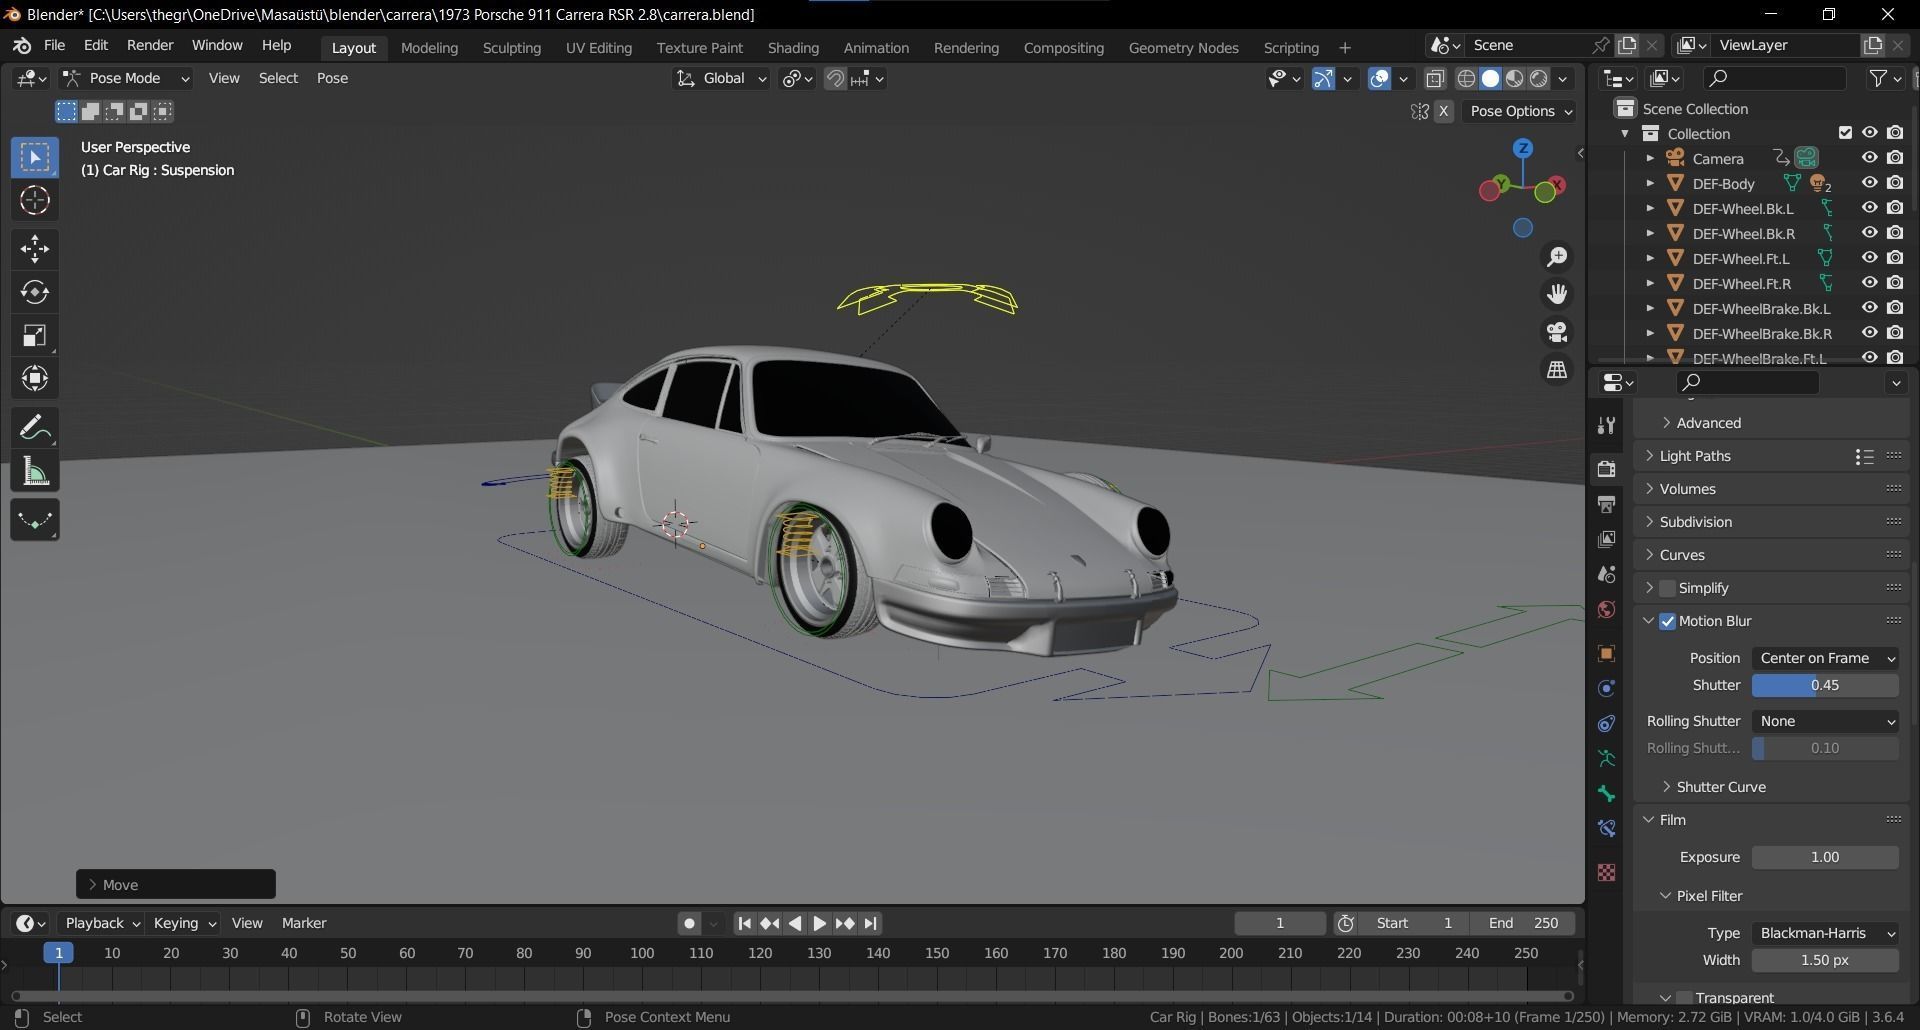Open the Render menu
The width and height of the screenshot is (1920, 1030).
150,45
